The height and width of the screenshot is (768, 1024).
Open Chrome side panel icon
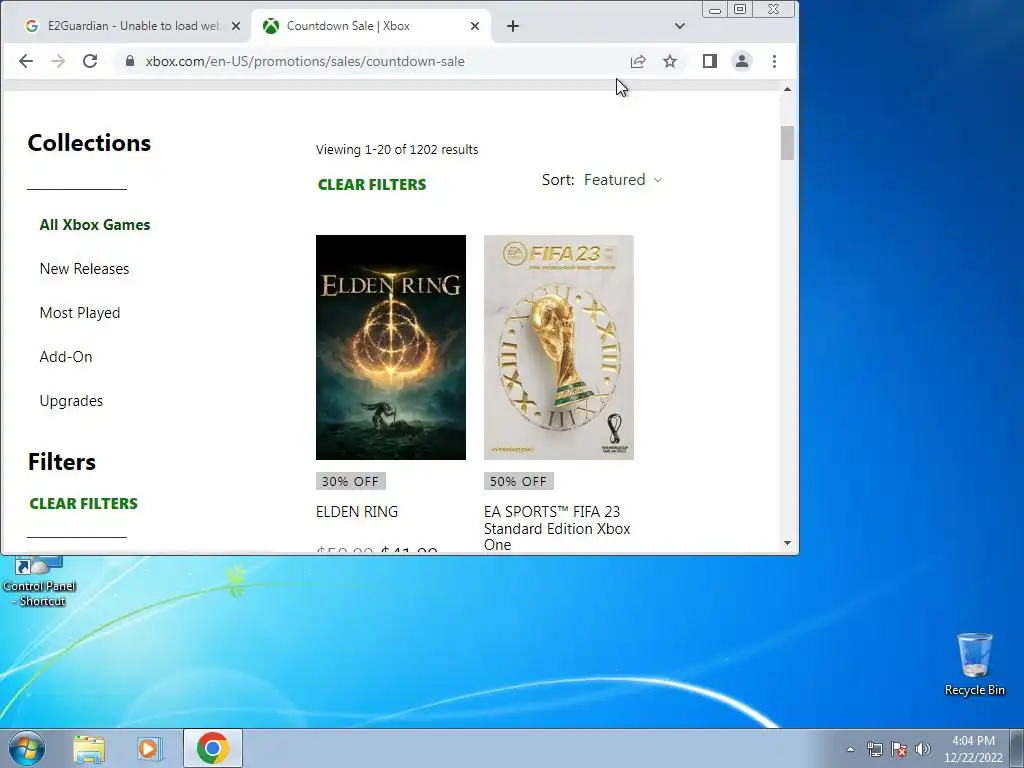pyautogui.click(x=710, y=61)
